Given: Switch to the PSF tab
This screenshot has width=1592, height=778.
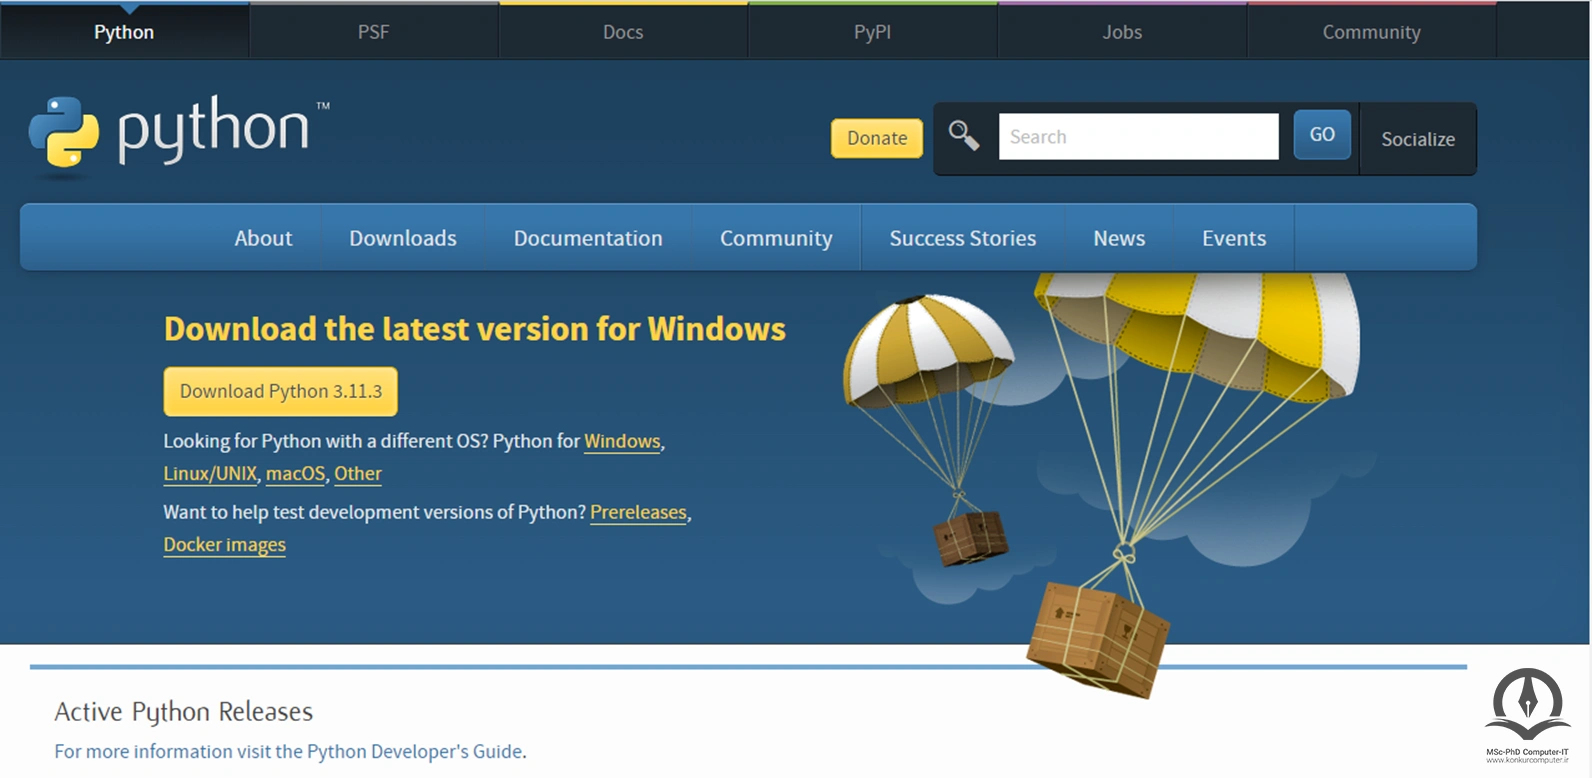Looking at the screenshot, I should point(373,32).
